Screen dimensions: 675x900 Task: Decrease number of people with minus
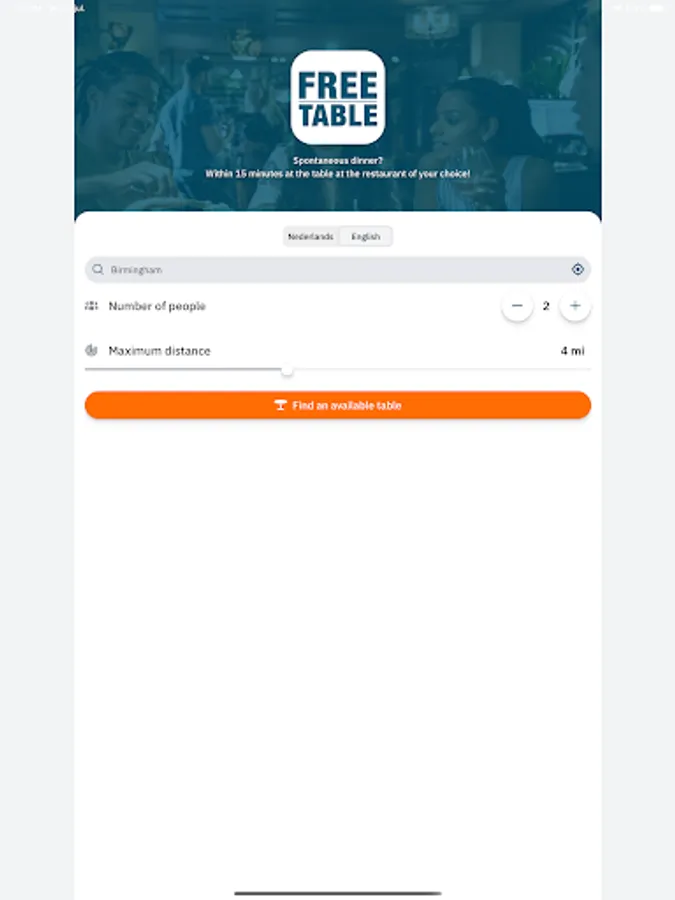point(517,306)
